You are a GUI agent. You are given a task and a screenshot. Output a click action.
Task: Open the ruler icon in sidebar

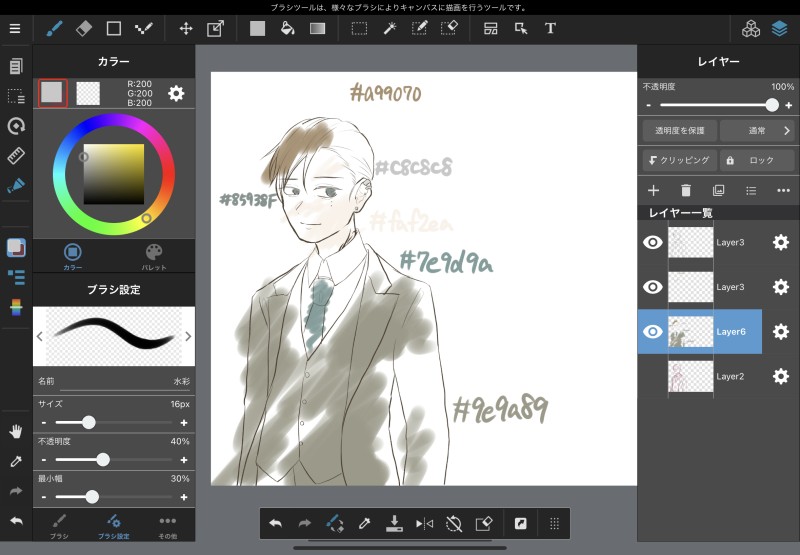tap(16, 156)
